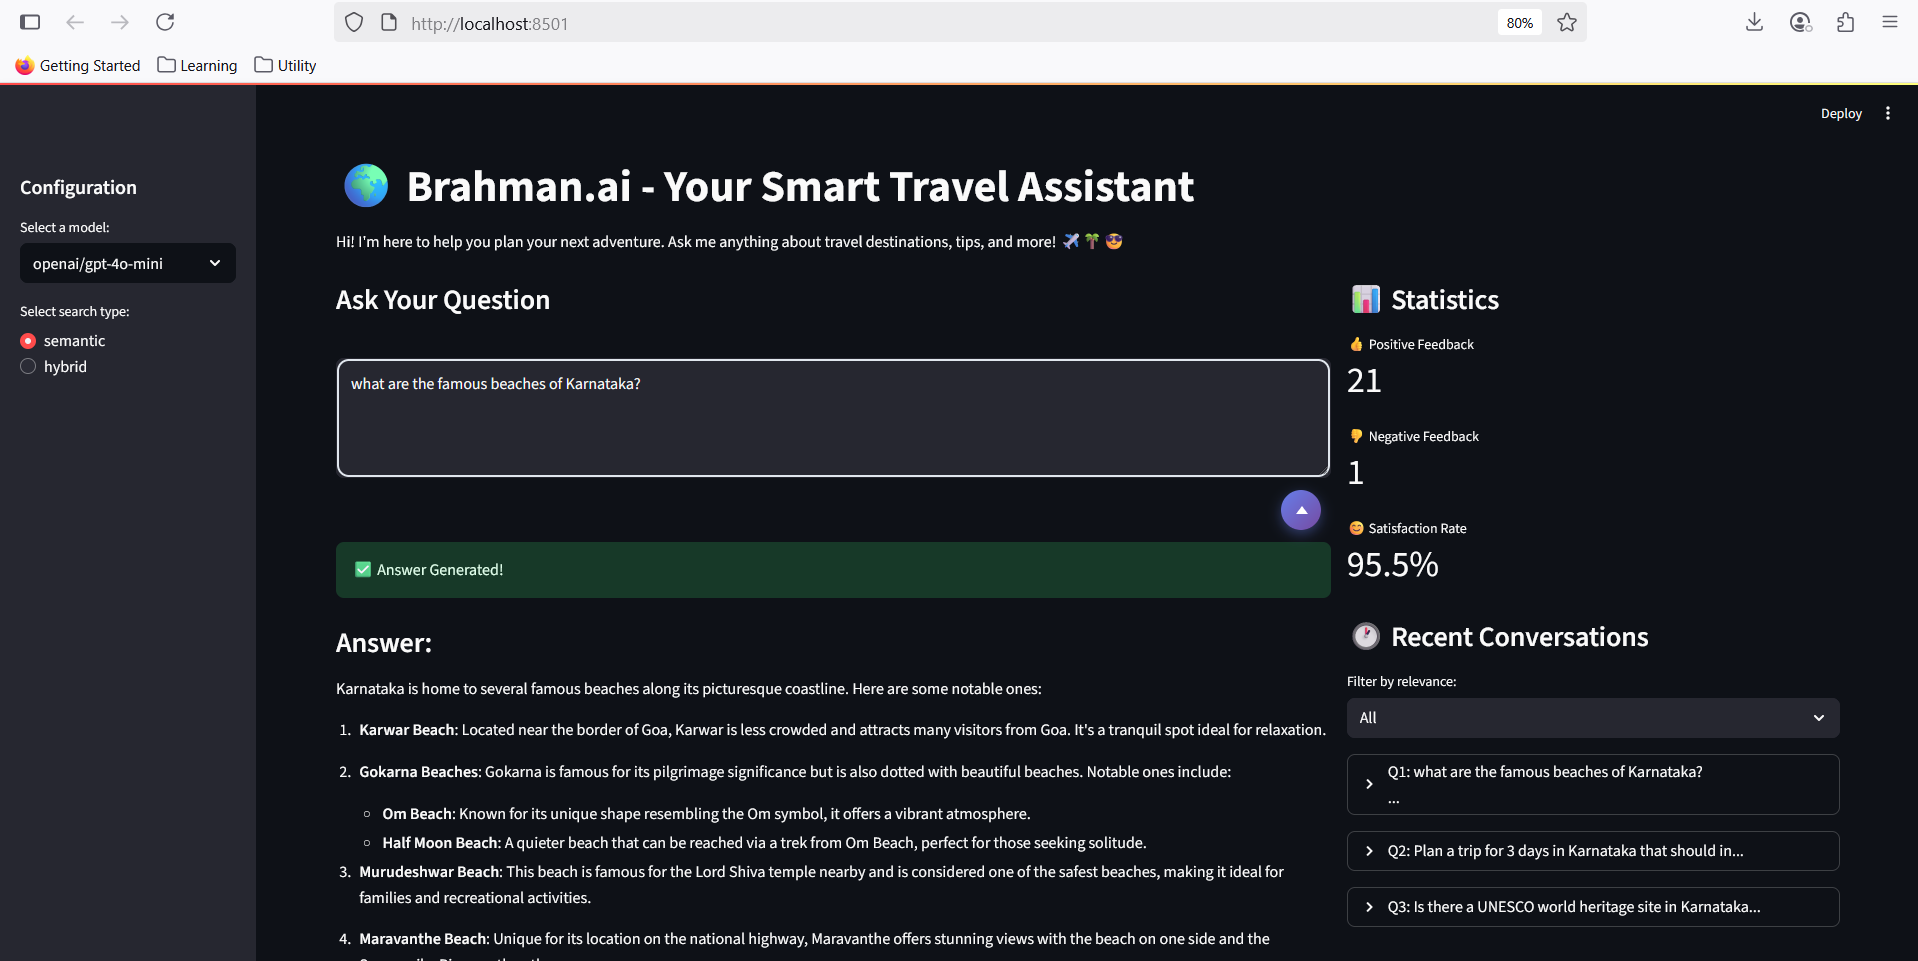Open the Getting Started bookmark

77,65
